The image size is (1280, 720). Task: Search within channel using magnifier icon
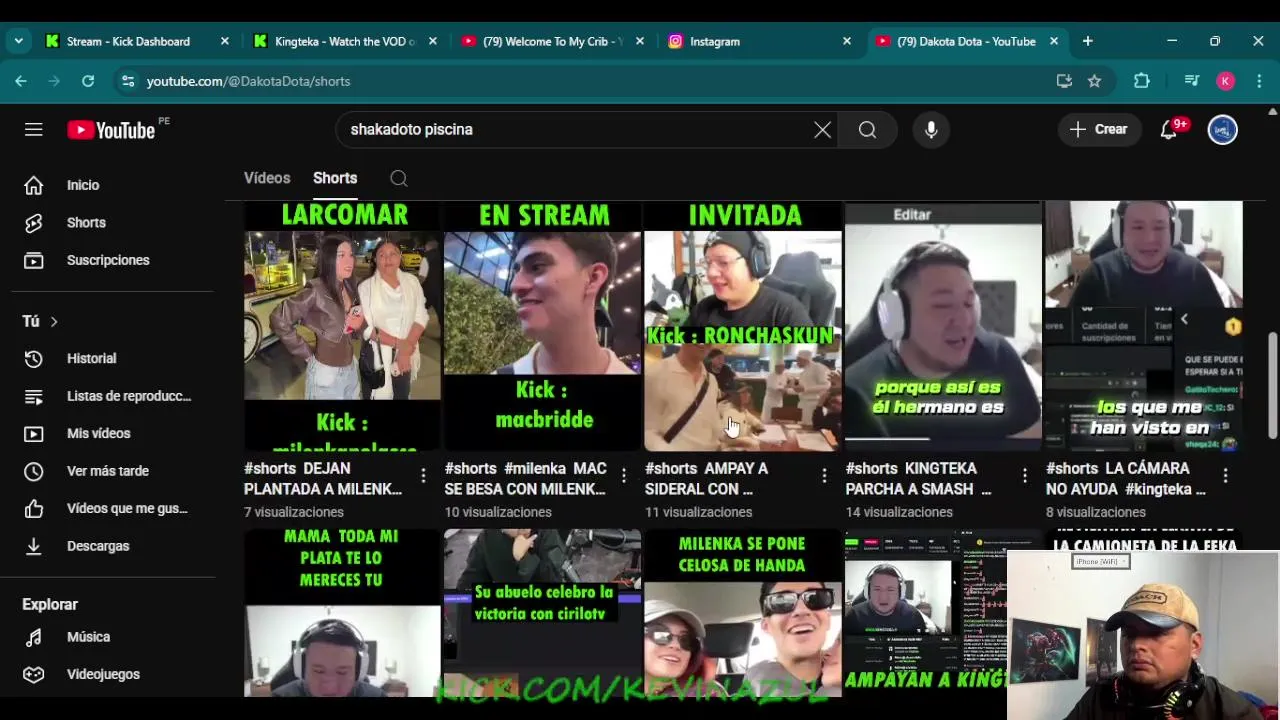pyautogui.click(x=399, y=178)
